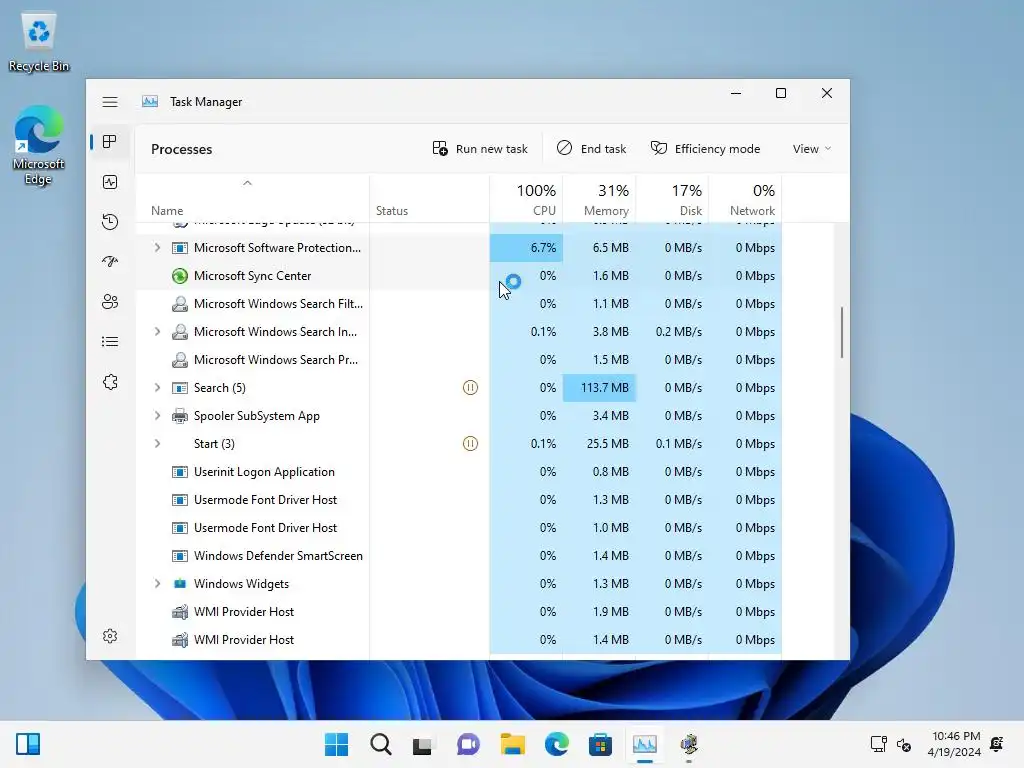Open Task Manager settings gear

tap(110, 636)
